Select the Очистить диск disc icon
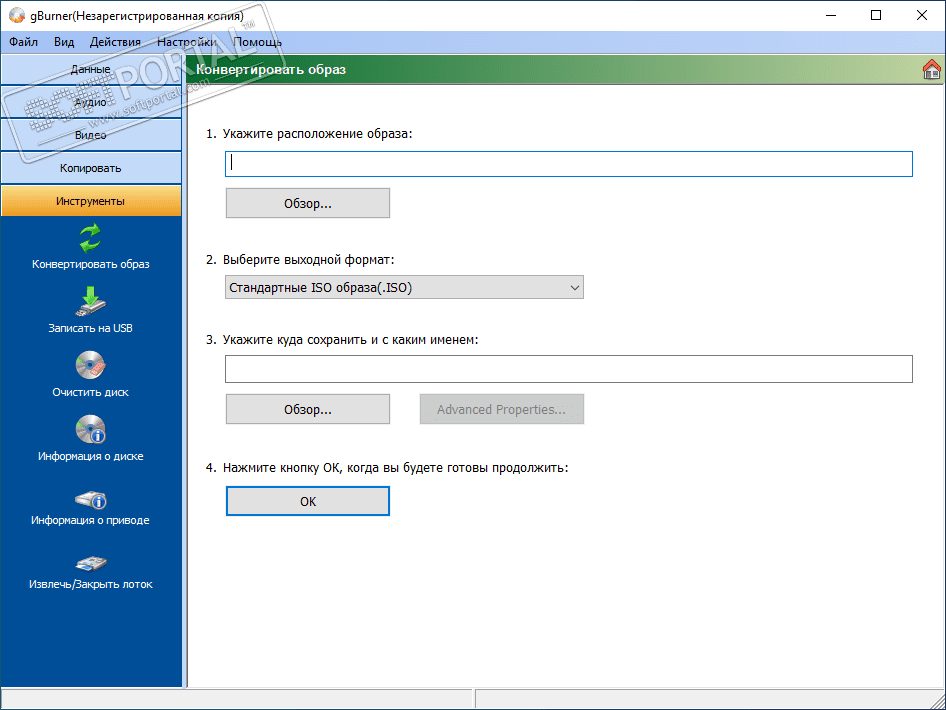This screenshot has width=946, height=710. click(90, 366)
